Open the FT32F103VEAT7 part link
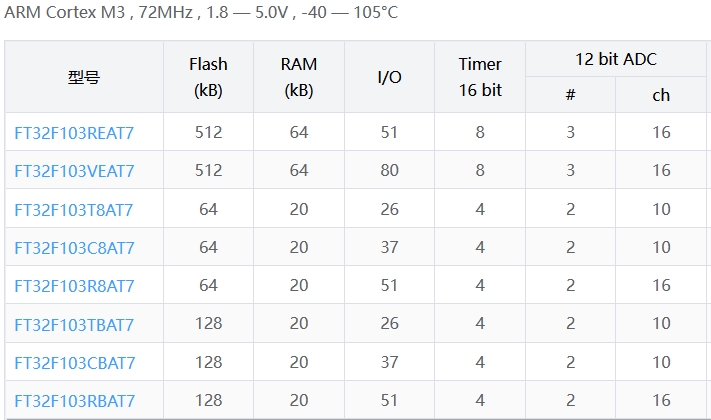The image size is (711, 420). pyautogui.click(x=74, y=171)
